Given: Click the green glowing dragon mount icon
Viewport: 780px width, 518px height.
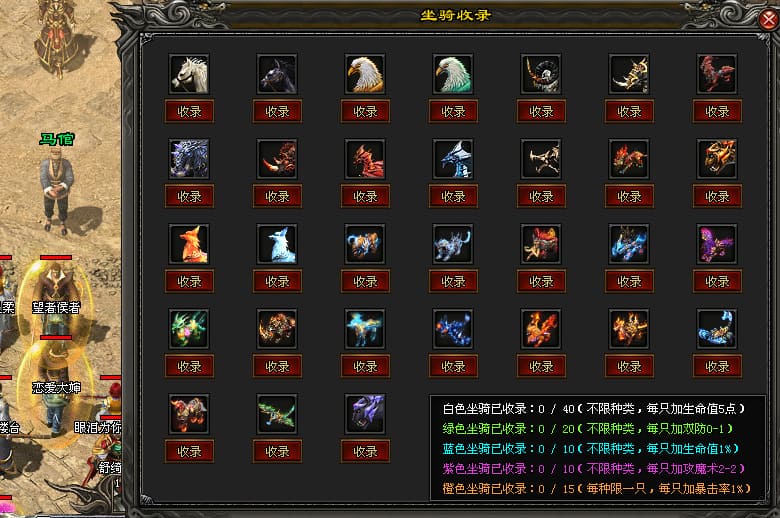Looking at the screenshot, I should pyautogui.click(x=189, y=329).
